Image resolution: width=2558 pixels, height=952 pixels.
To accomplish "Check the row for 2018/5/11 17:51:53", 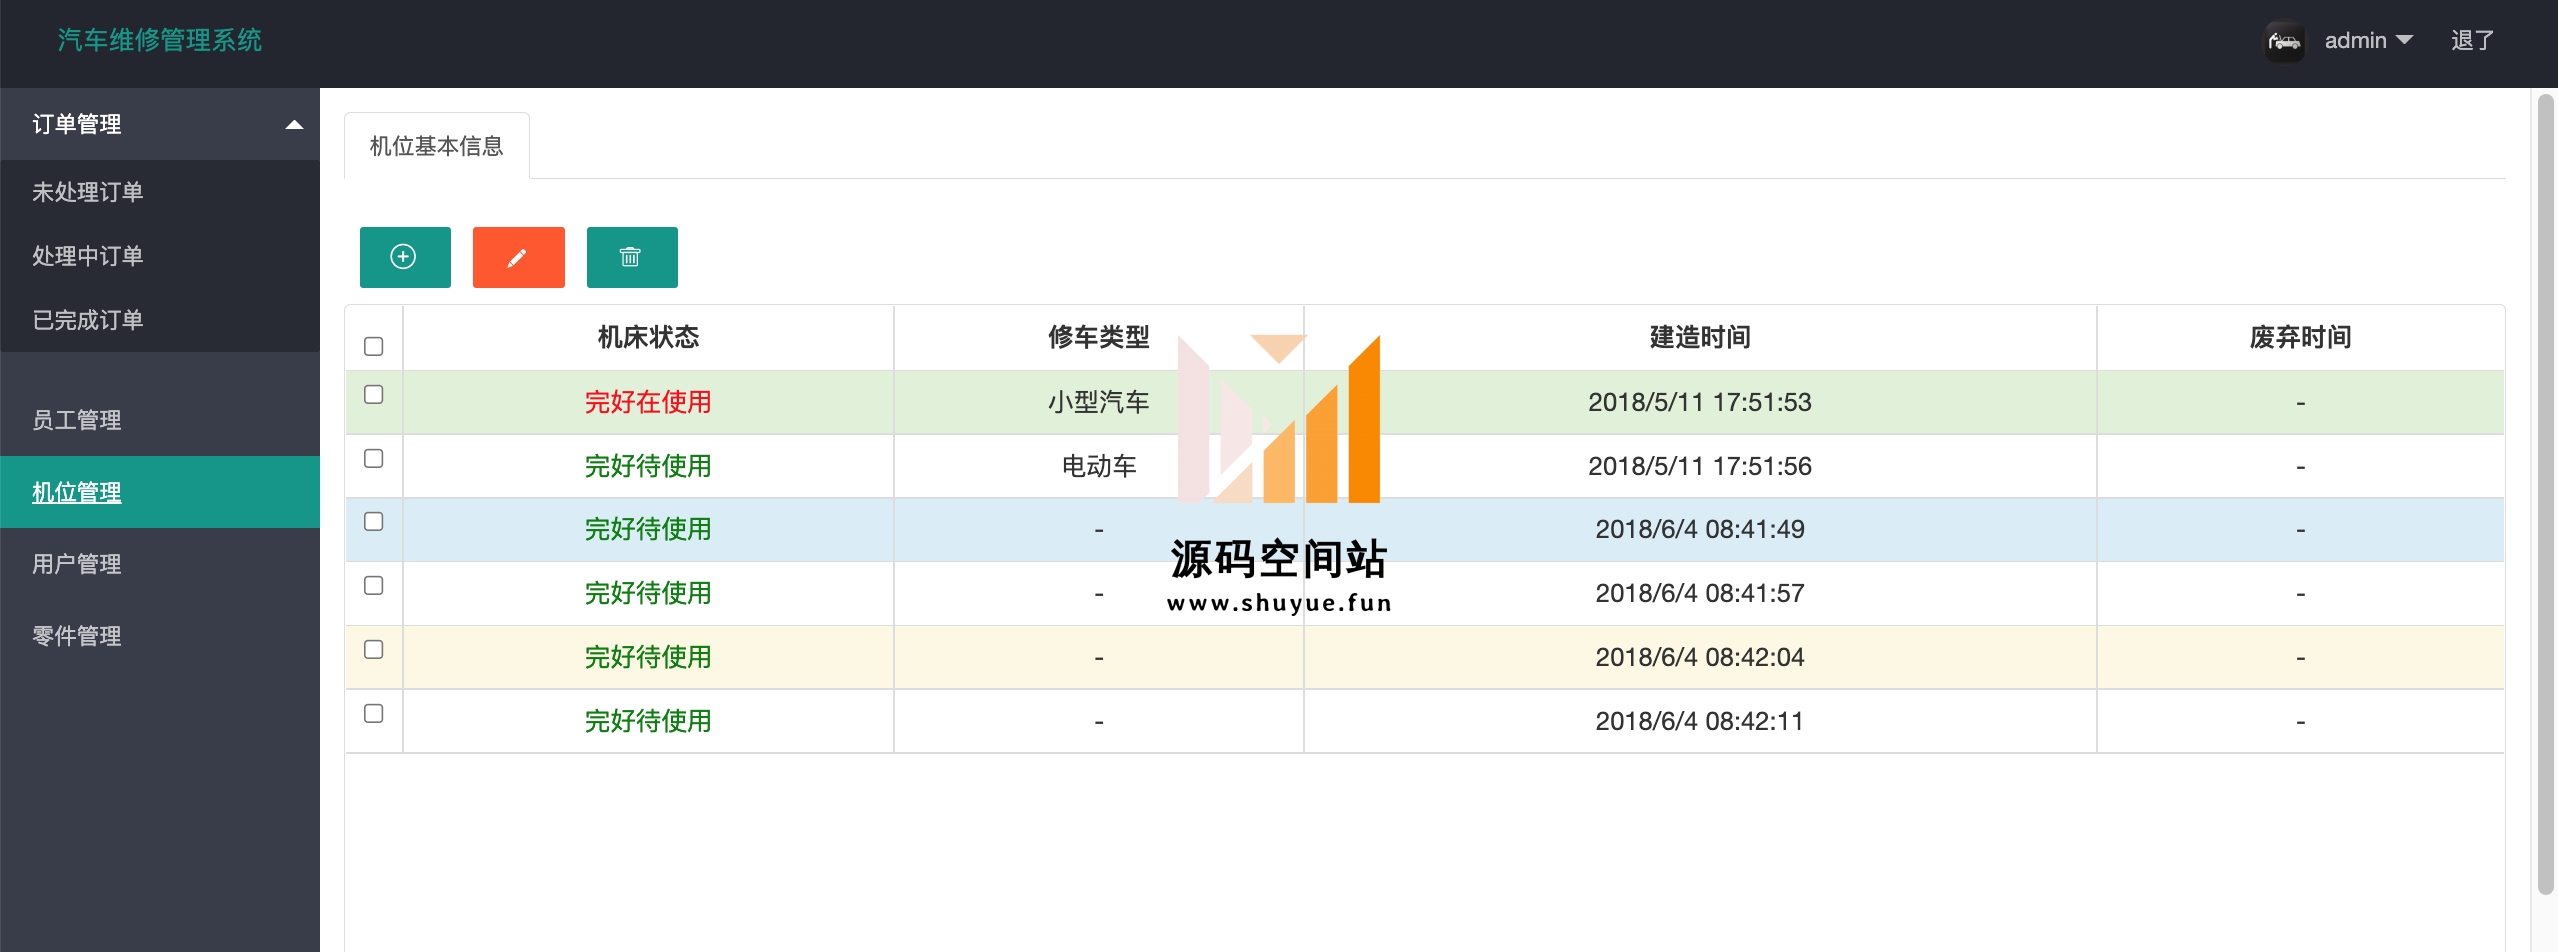I will [x=374, y=395].
